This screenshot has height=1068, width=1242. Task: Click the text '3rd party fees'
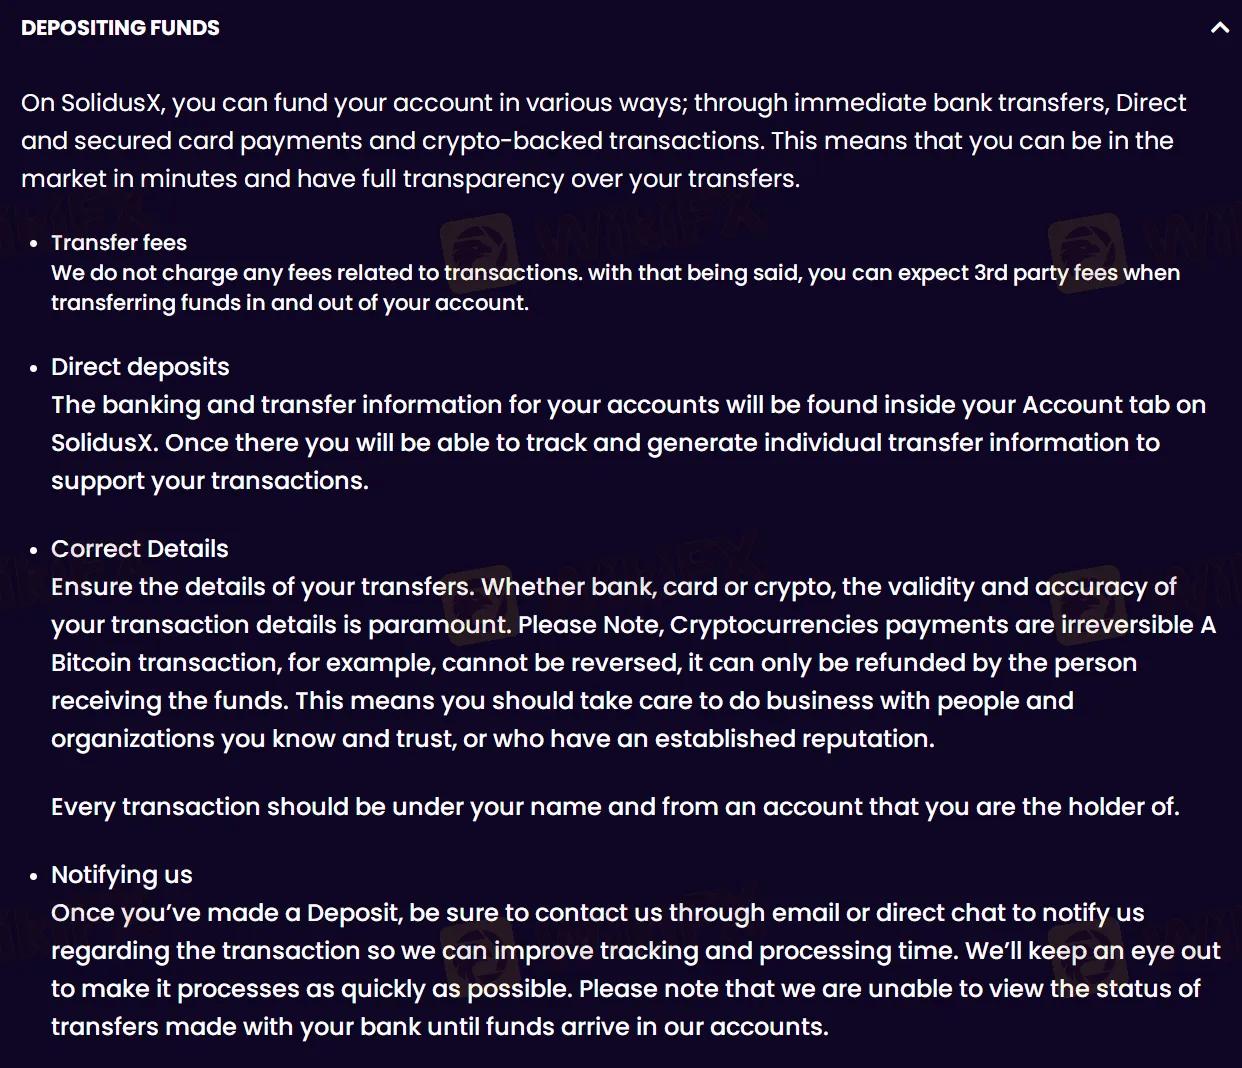tap(1046, 273)
